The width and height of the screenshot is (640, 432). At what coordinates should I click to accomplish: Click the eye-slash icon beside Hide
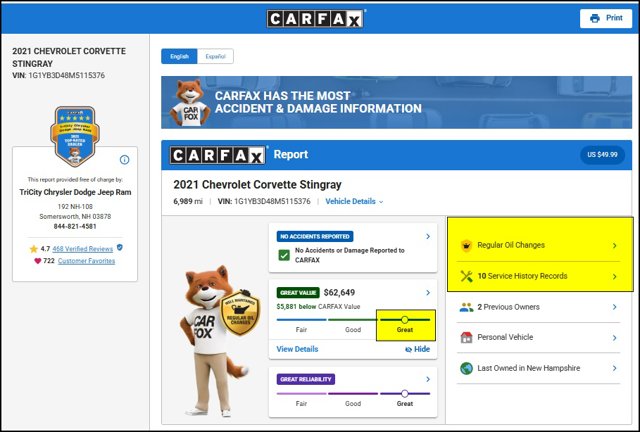point(409,350)
